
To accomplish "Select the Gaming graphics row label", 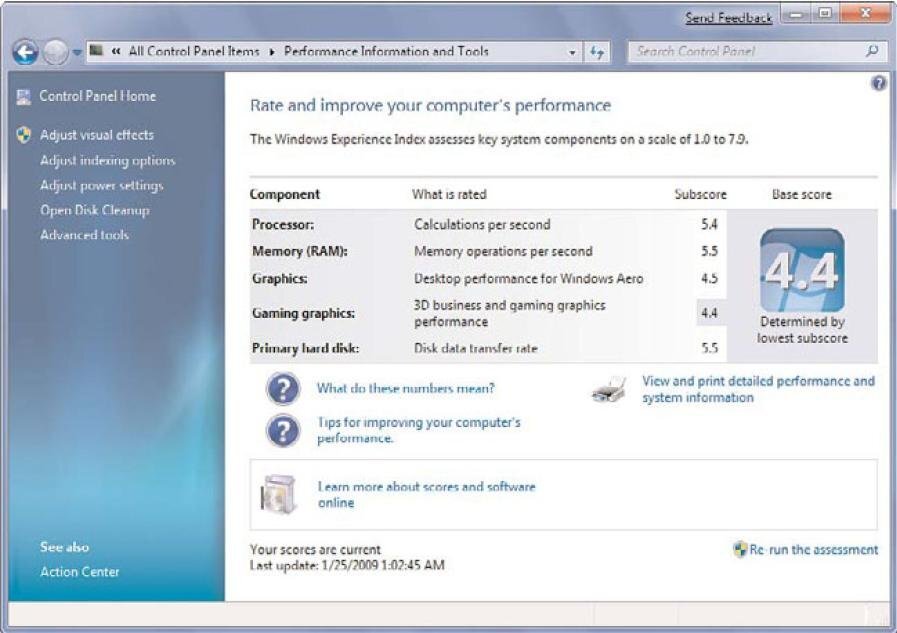I will coord(303,313).
